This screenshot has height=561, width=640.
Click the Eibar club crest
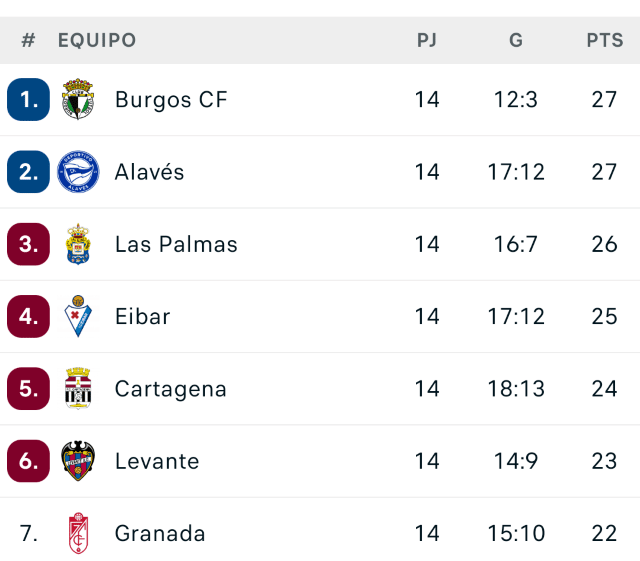[x=78, y=316]
